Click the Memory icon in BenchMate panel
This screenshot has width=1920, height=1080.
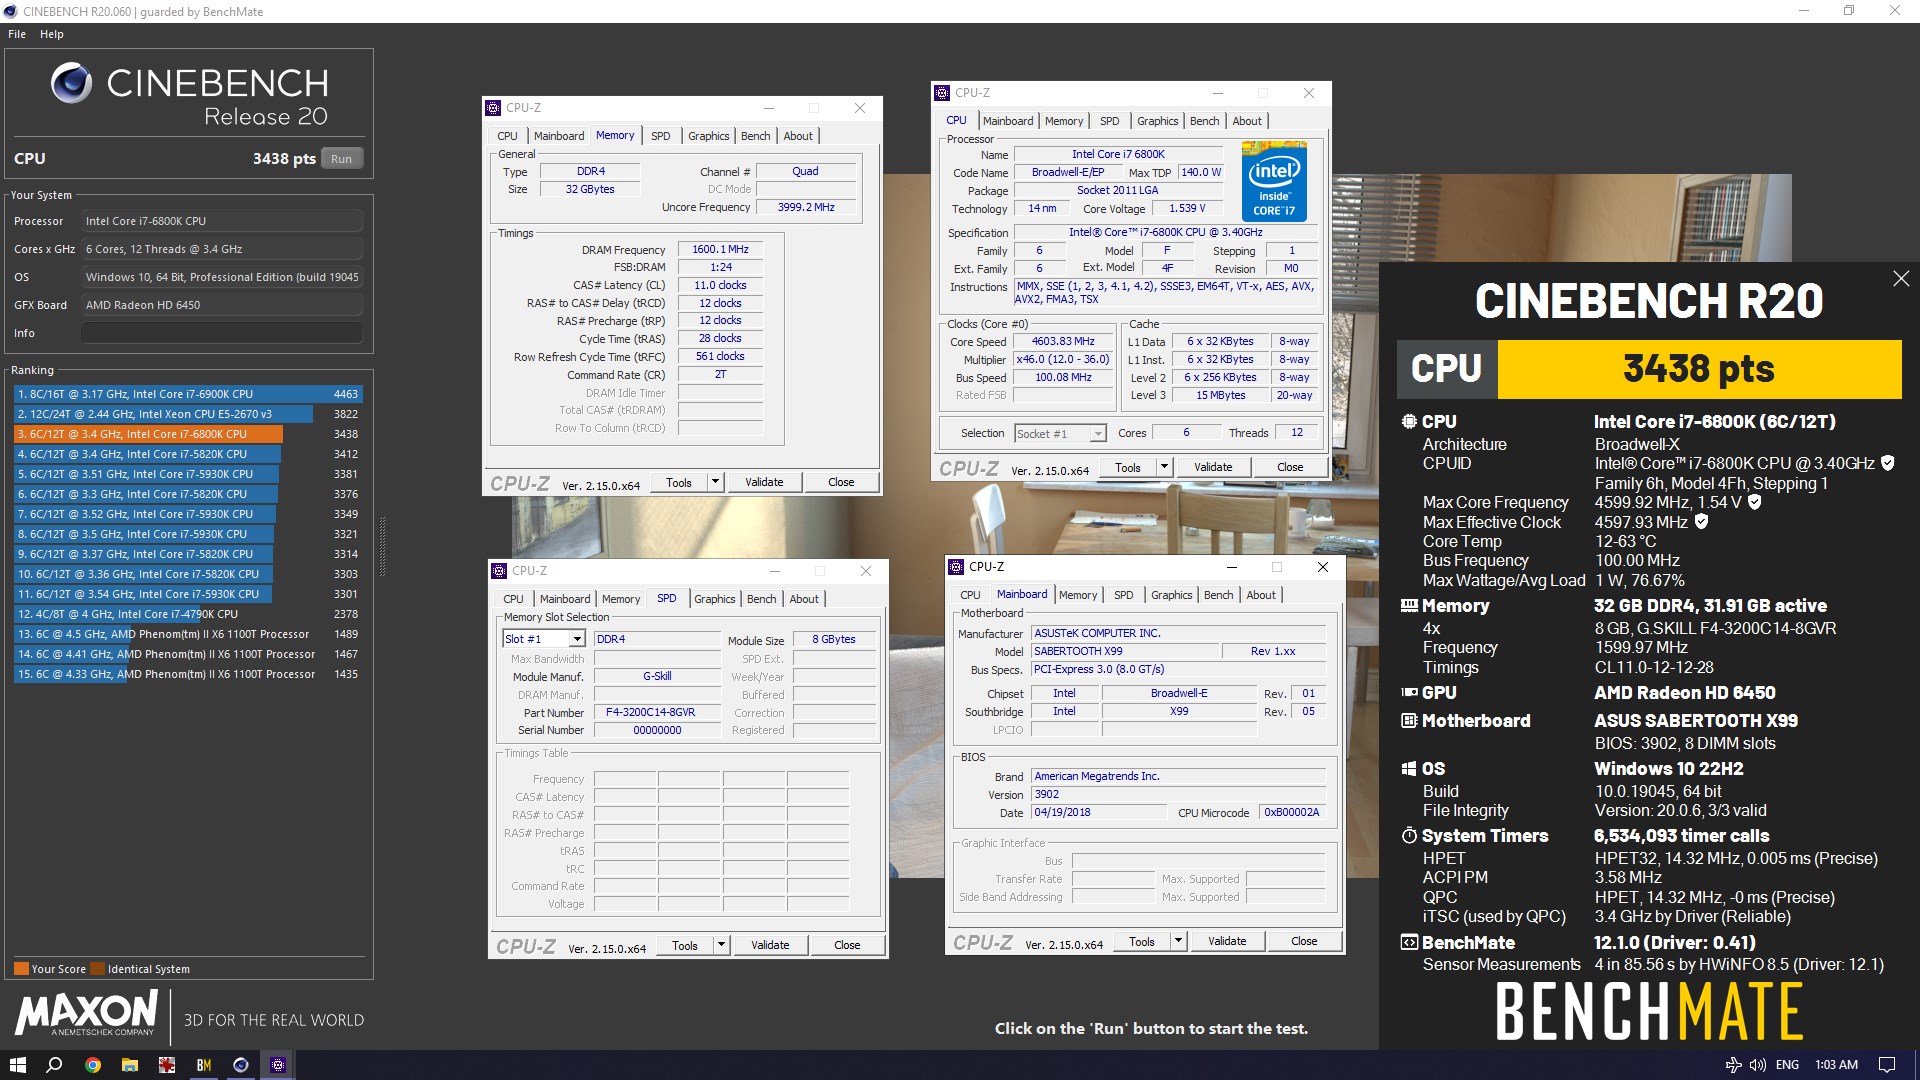1409,605
